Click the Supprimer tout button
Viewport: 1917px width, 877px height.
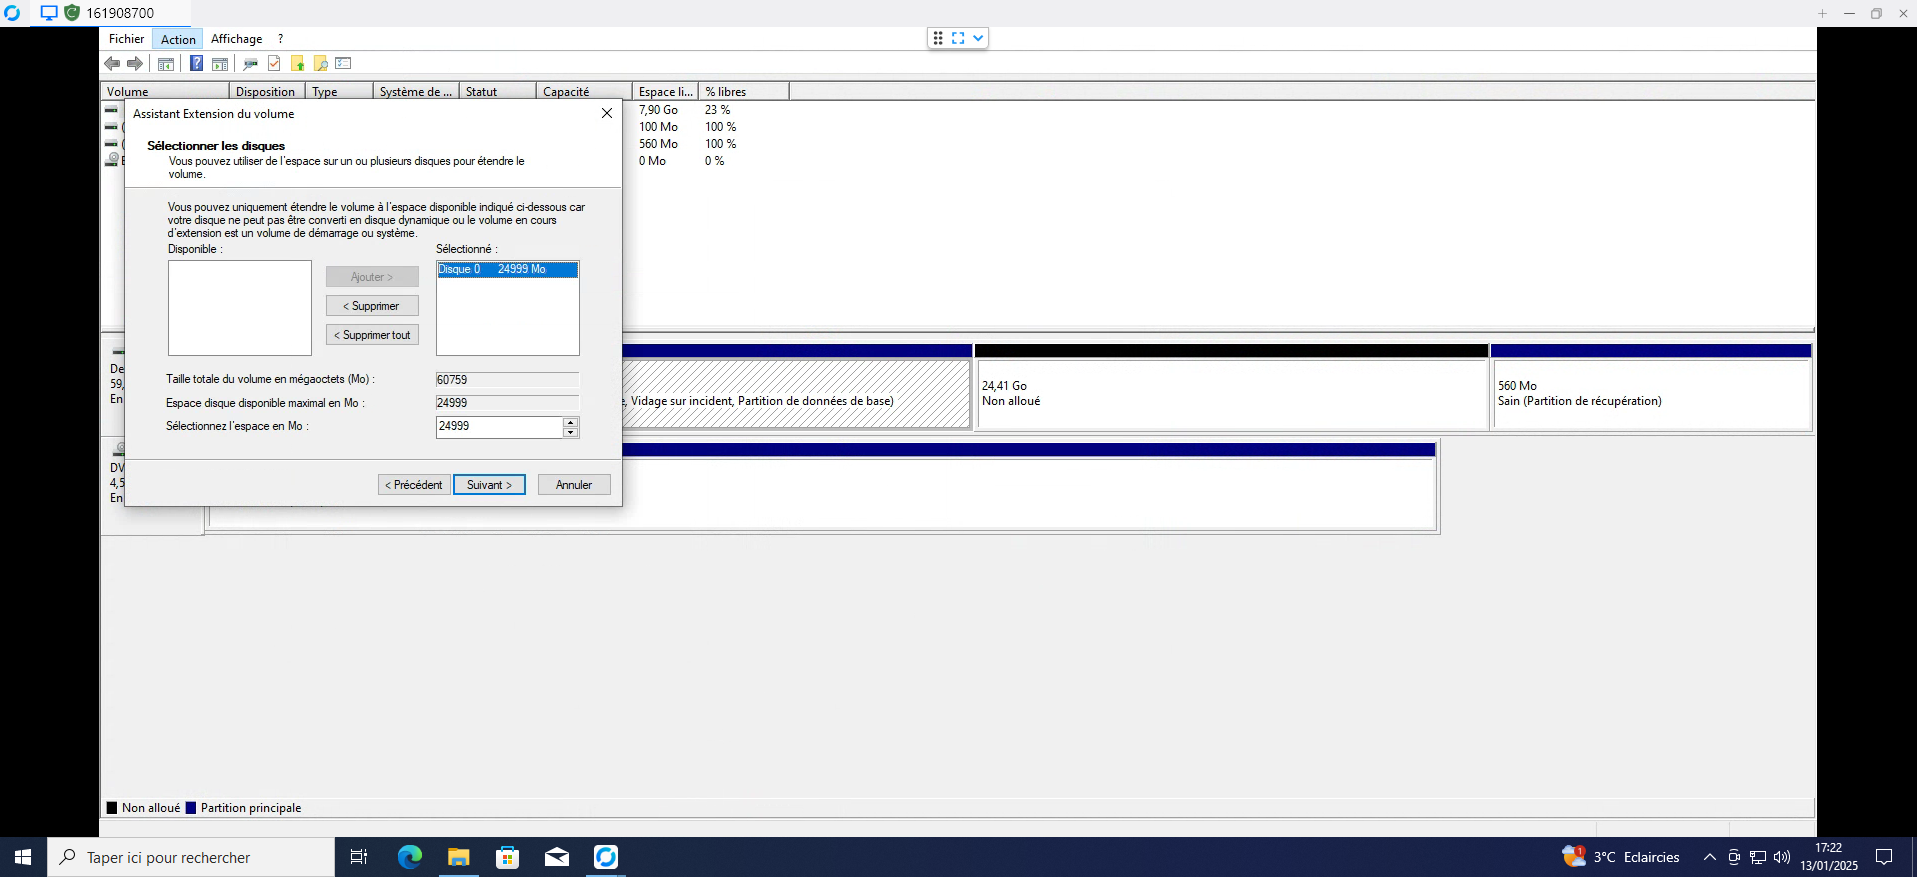(x=372, y=335)
